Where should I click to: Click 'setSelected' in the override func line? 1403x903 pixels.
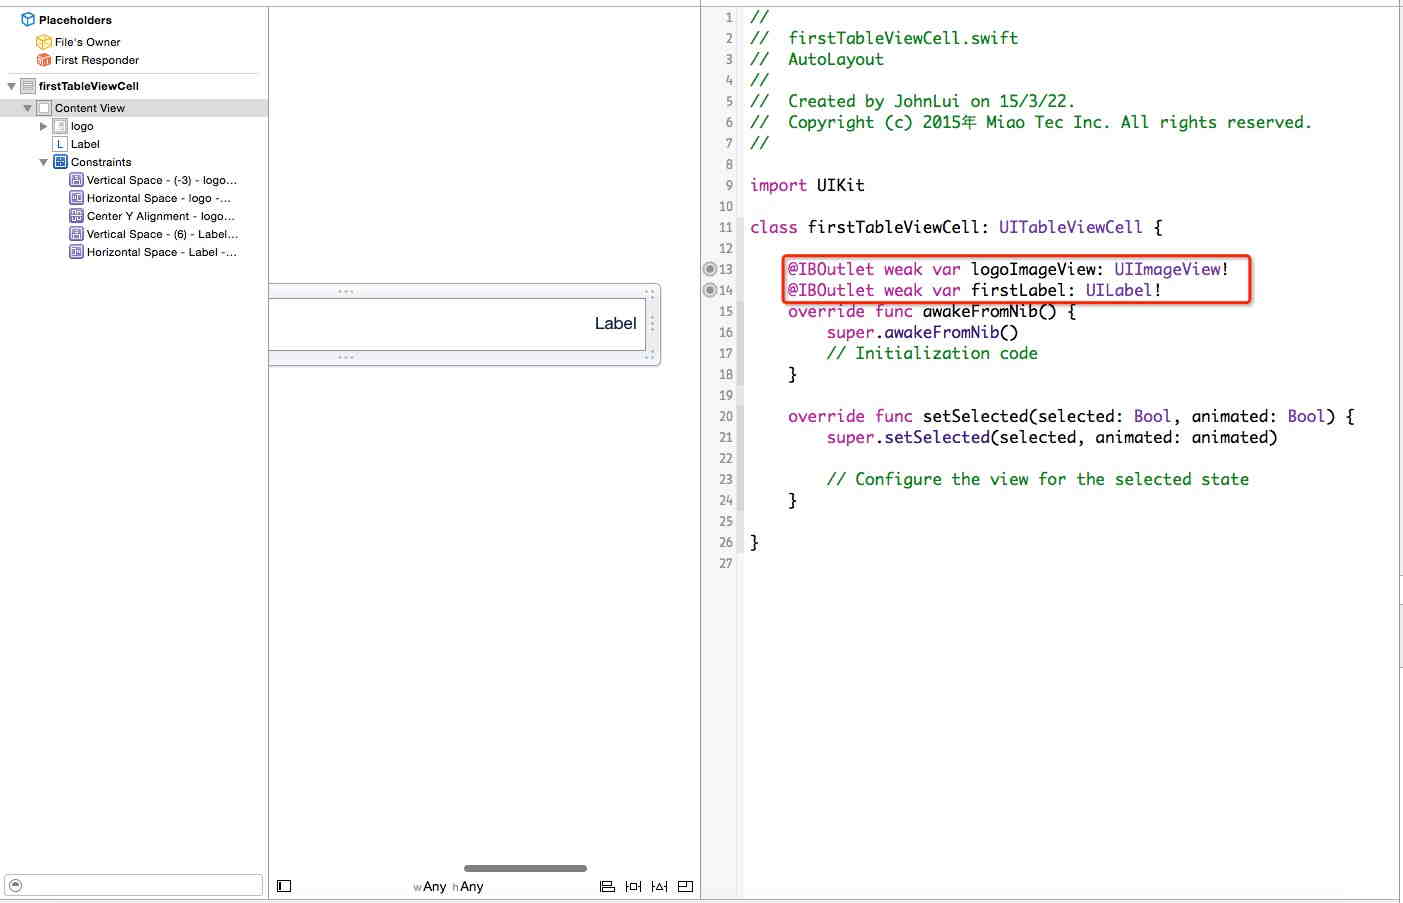coord(975,416)
